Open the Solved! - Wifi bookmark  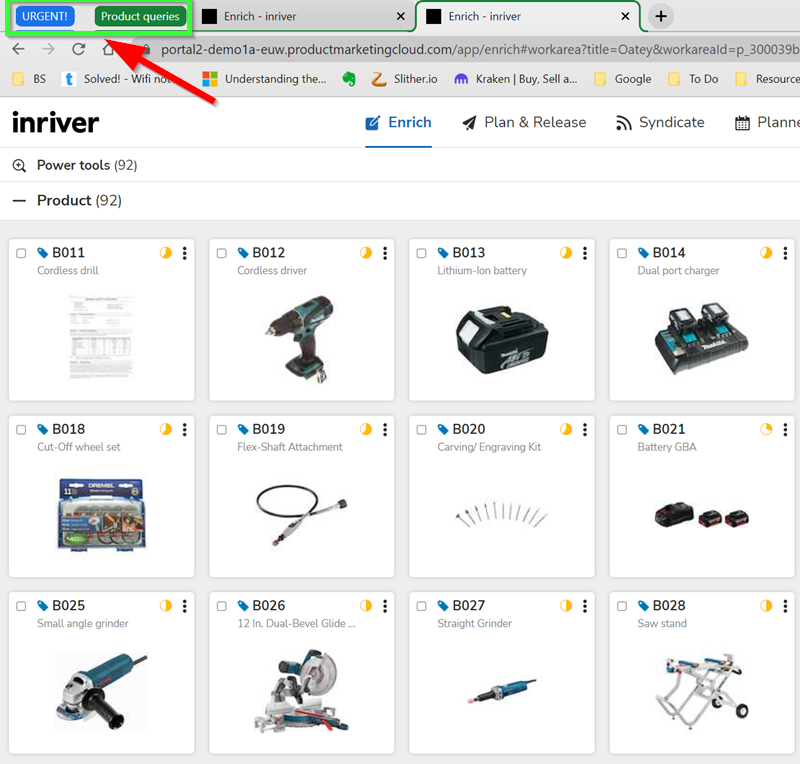coord(116,79)
